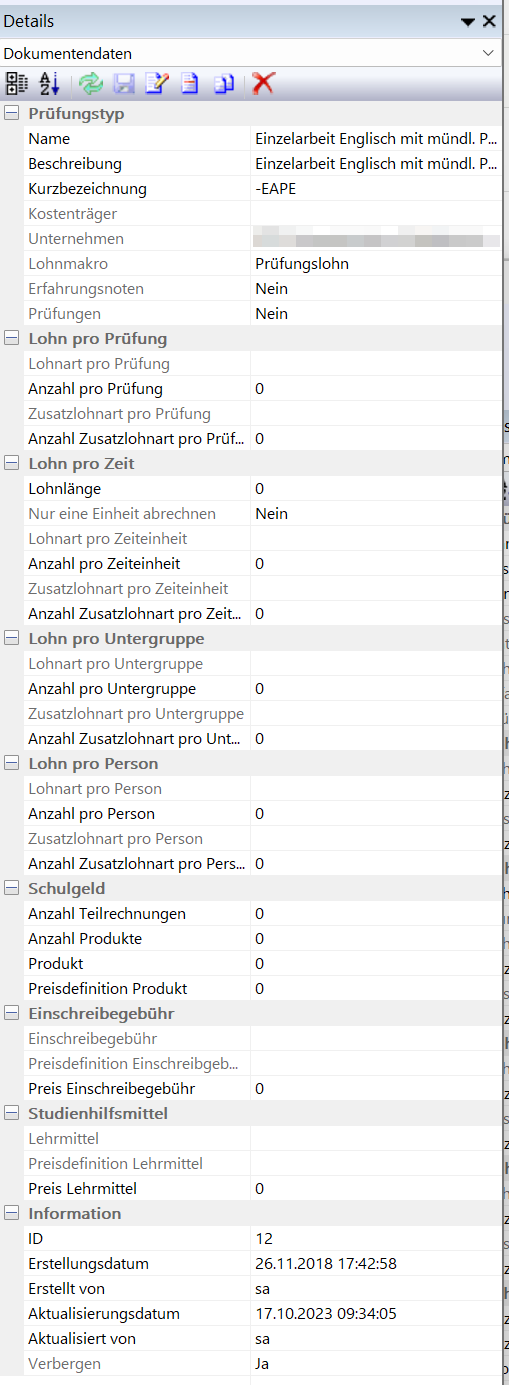The height and width of the screenshot is (1385, 509).
Task: Click the categorized view icon in toolbar
Action: (17, 83)
